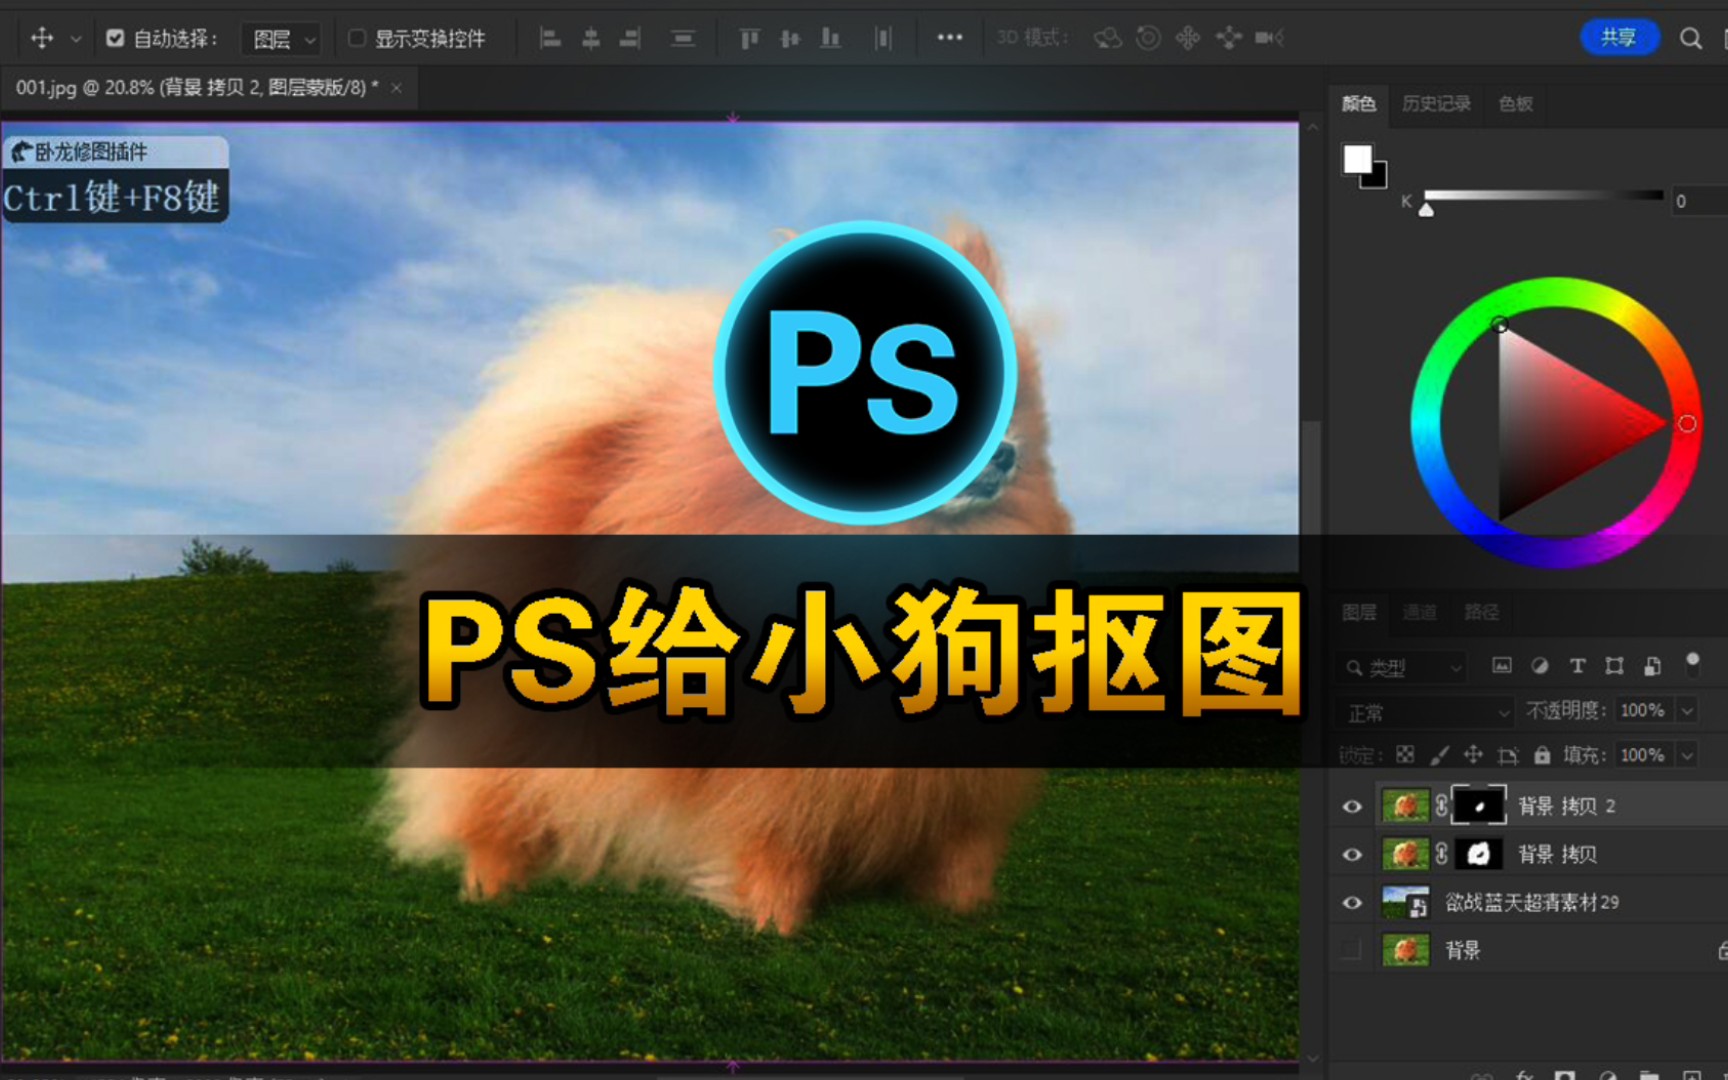Switch to the 路径 panel tab

[x=1481, y=612]
